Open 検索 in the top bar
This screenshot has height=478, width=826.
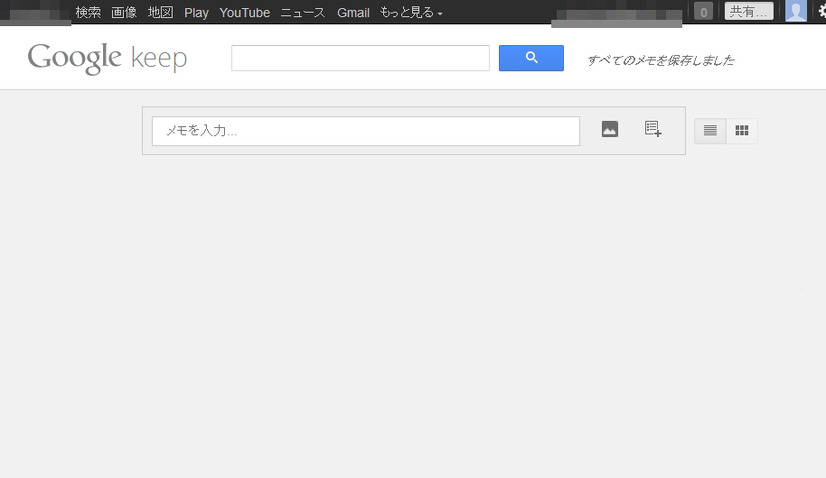click(88, 12)
